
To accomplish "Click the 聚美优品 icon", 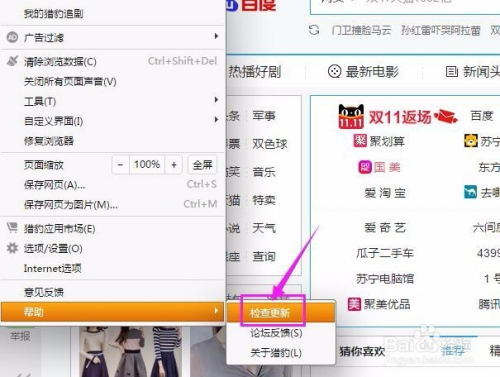I will (354, 304).
